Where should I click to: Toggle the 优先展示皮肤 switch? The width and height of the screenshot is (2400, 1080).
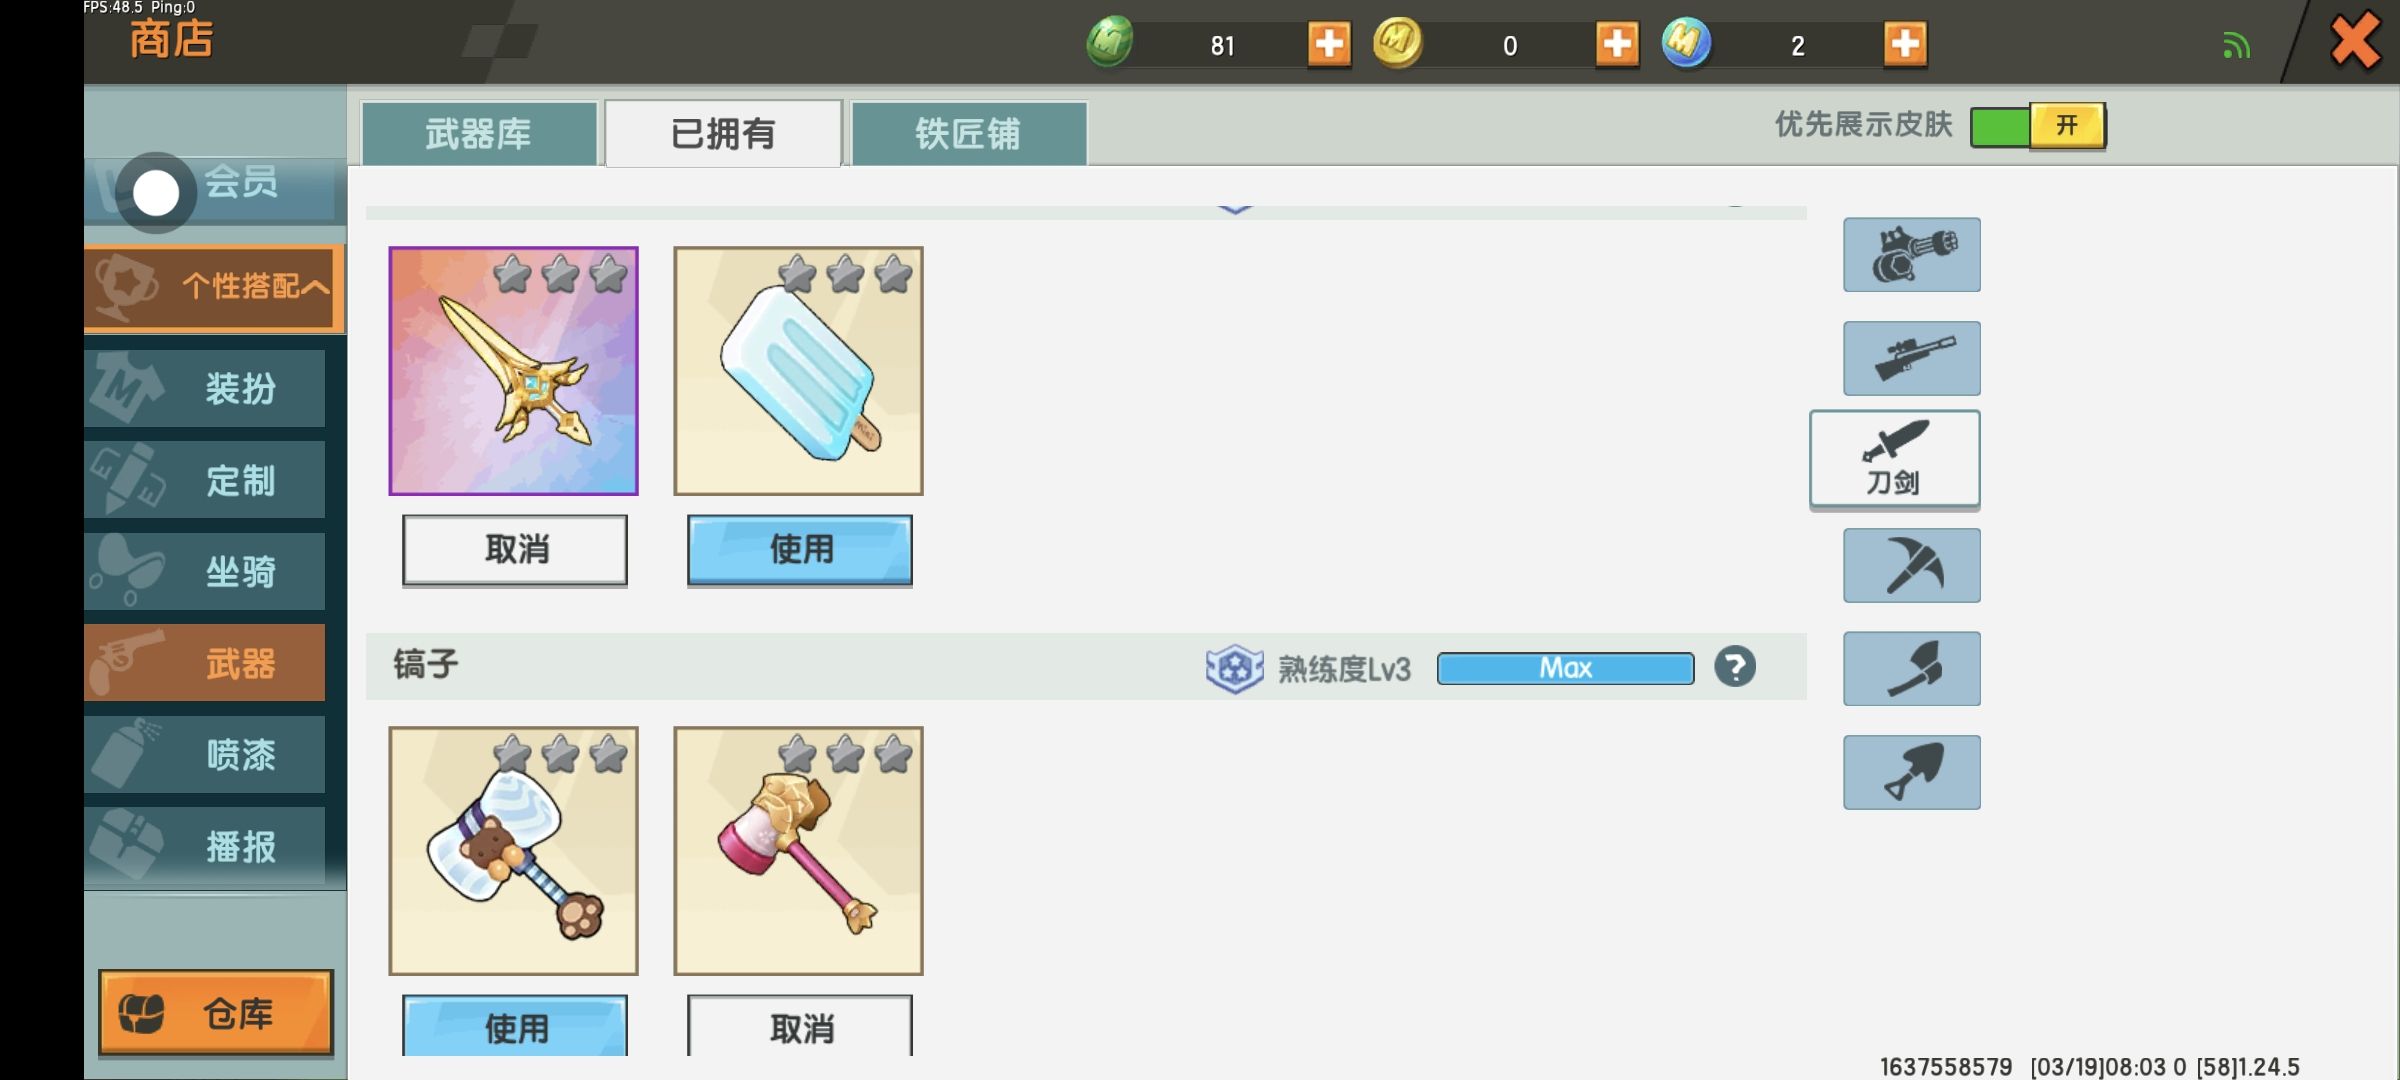(2038, 126)
